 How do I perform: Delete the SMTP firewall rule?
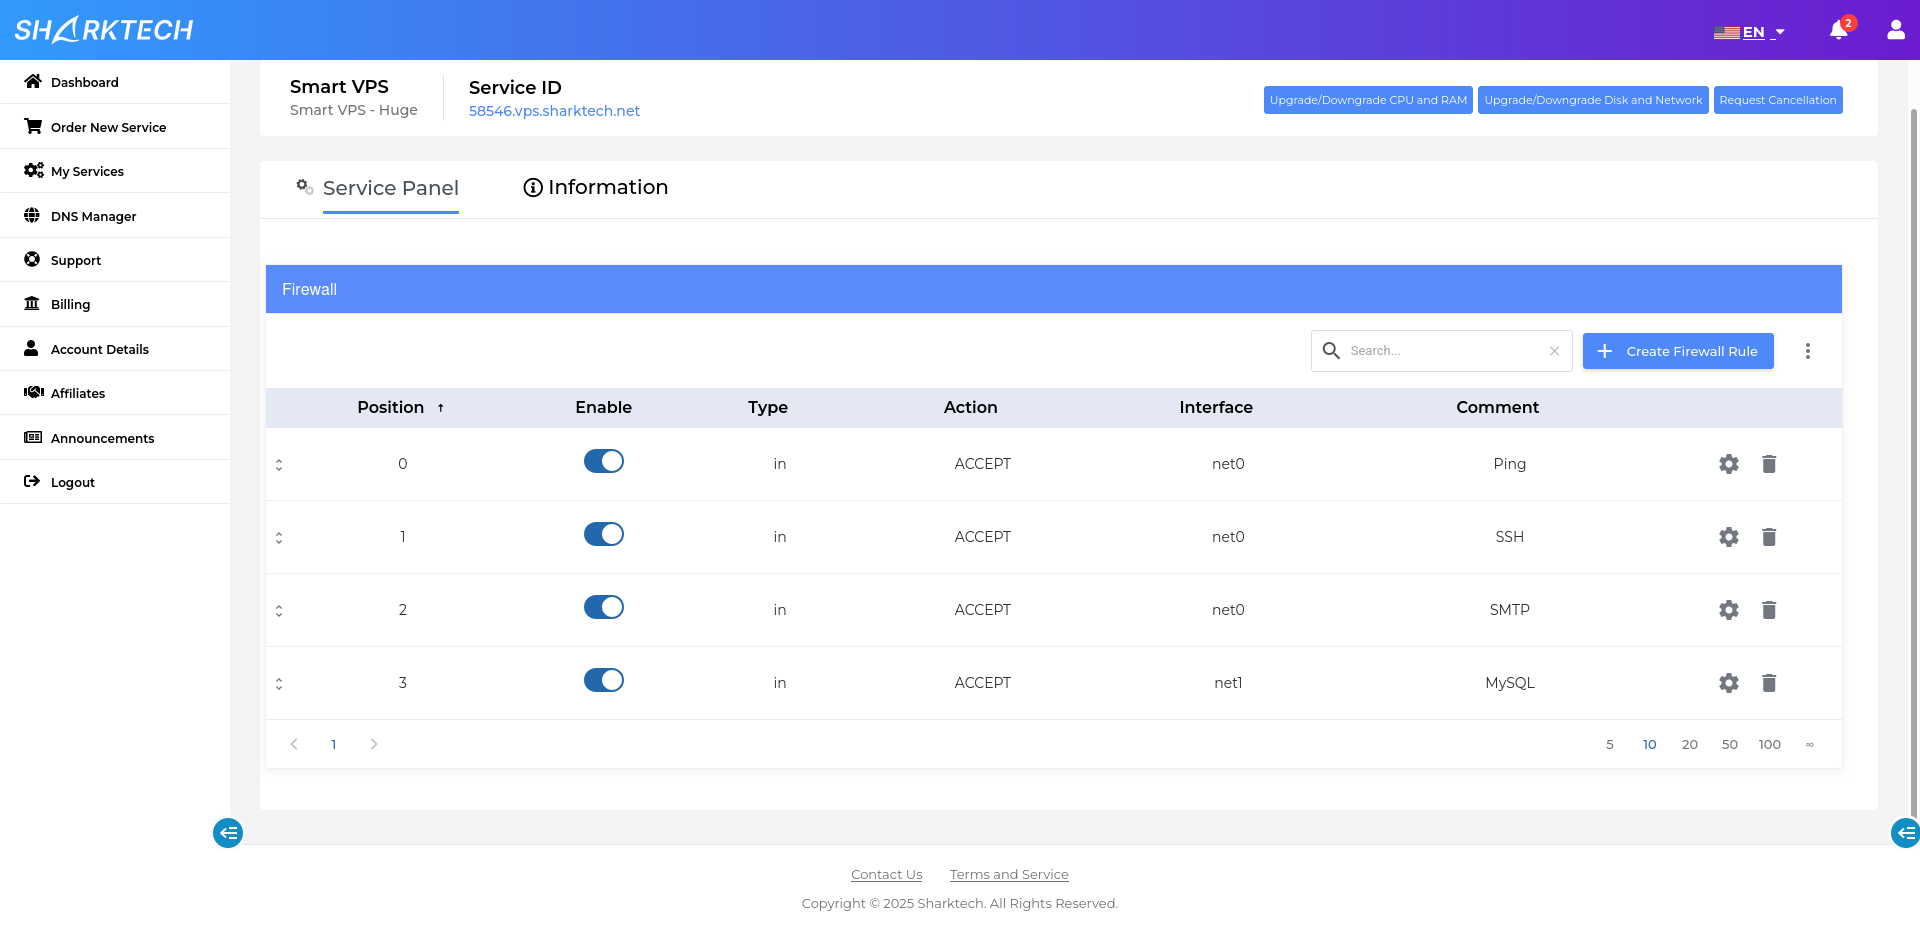click(x=1768, y=610)
